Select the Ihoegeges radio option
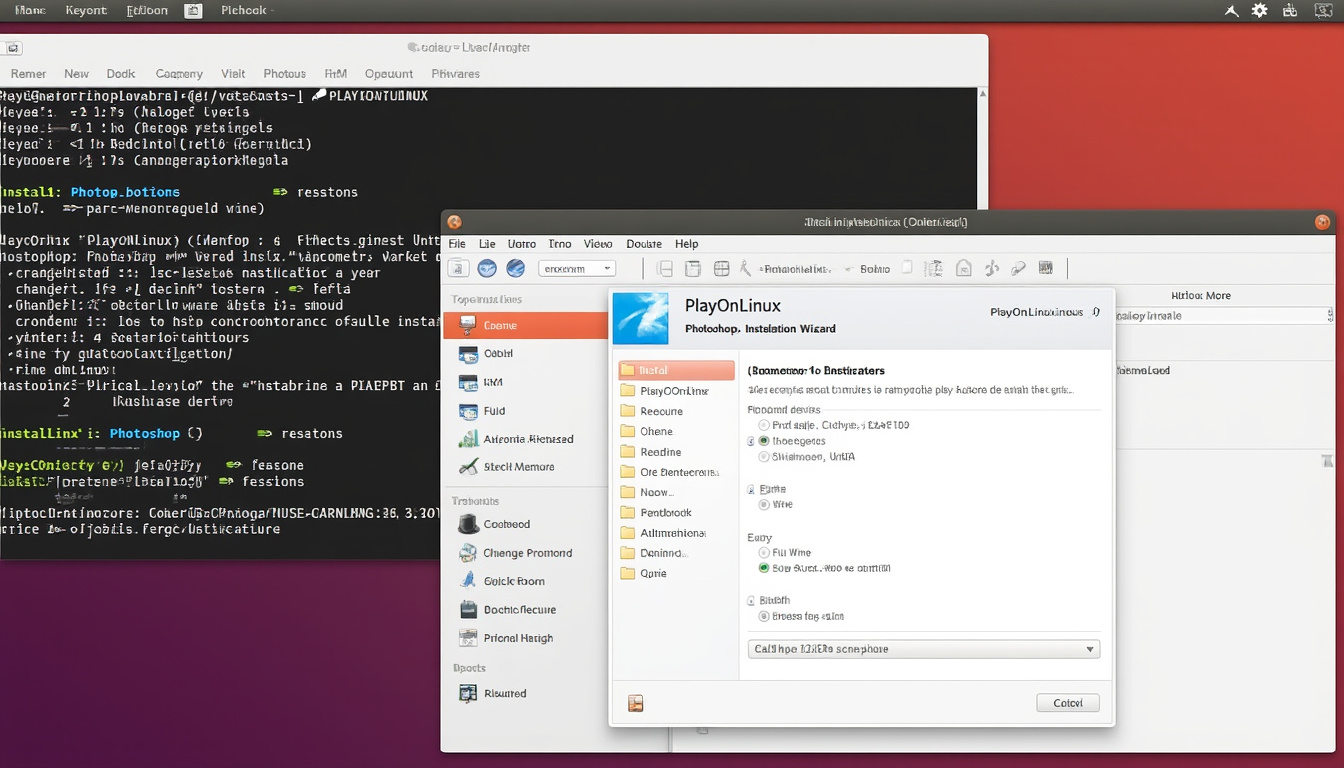The image size is (1344, 768). [x=765, y=441]
